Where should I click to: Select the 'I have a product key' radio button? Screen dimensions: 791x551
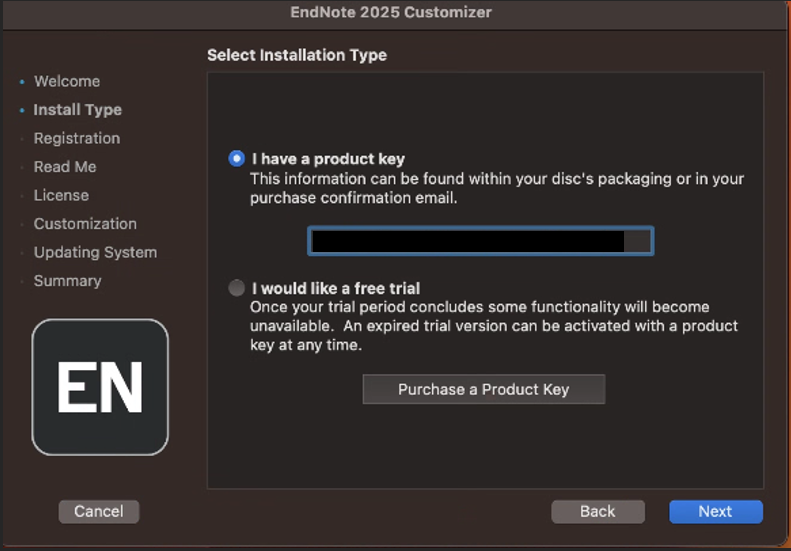(x=236, y=158)
